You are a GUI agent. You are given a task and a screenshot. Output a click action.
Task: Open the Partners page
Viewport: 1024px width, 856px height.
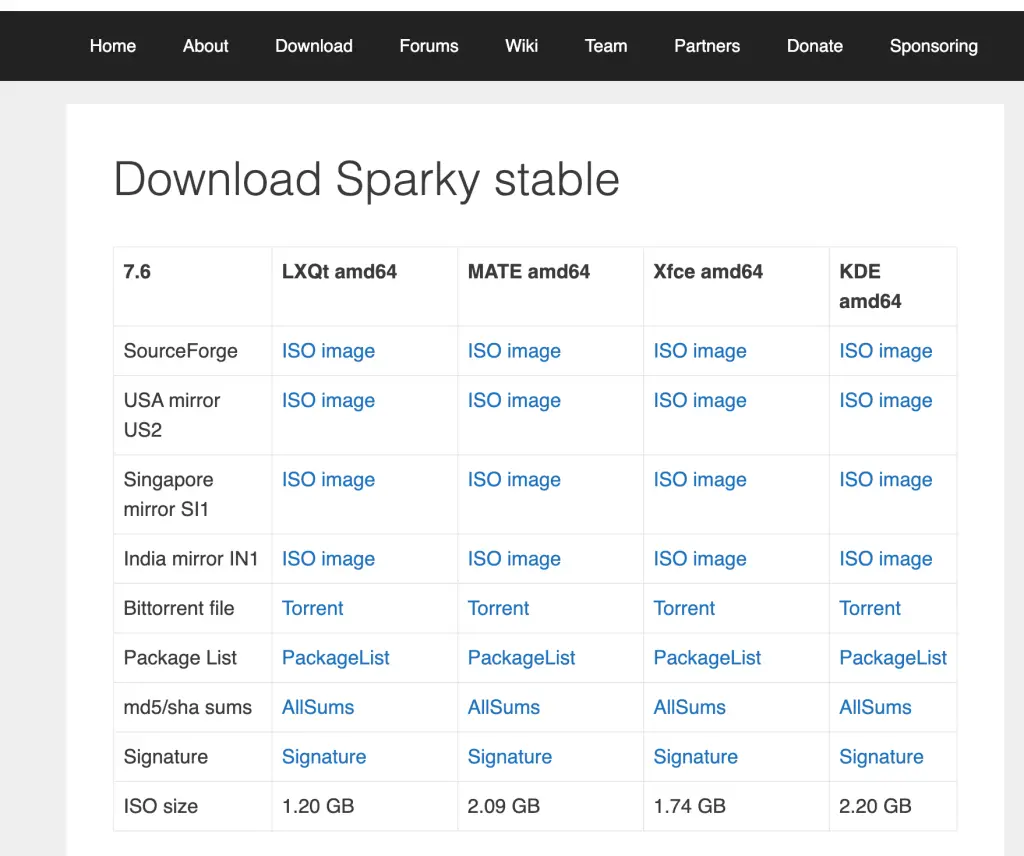tap(707, 46)
